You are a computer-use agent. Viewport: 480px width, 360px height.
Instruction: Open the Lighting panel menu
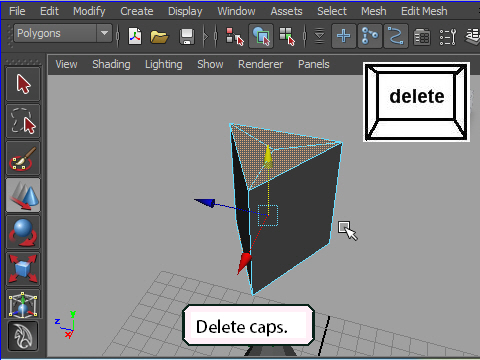tap(164, 64)
